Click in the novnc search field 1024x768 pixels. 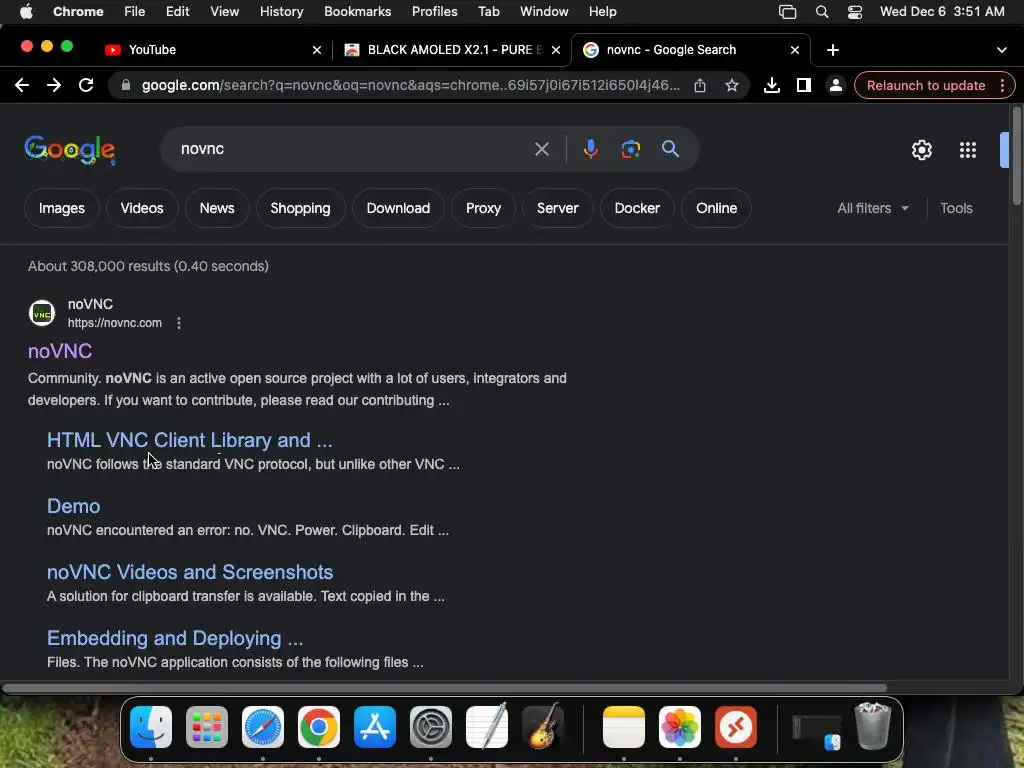click(x=353, y=150)
